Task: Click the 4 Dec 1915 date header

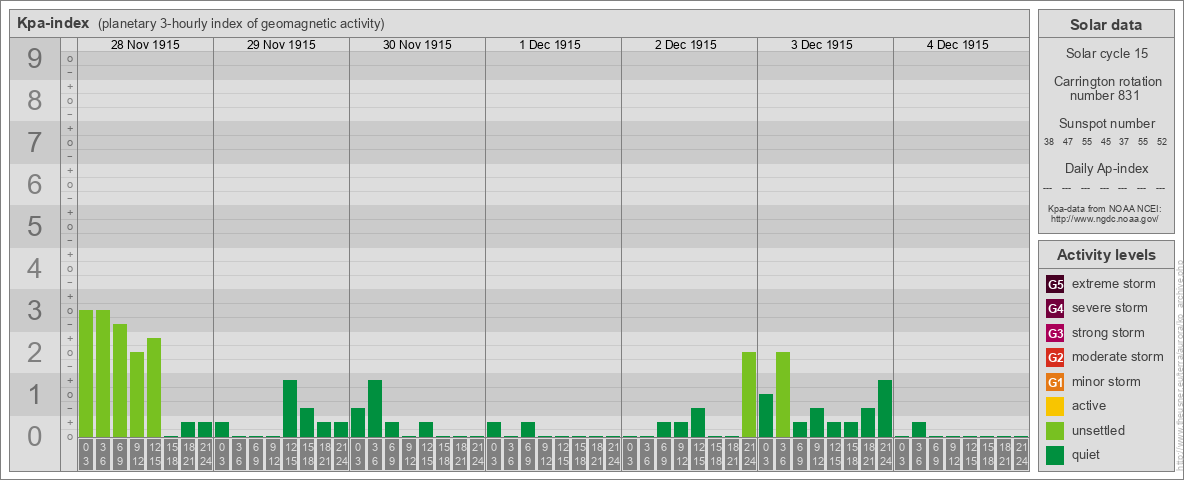Action: coord(961,45)
